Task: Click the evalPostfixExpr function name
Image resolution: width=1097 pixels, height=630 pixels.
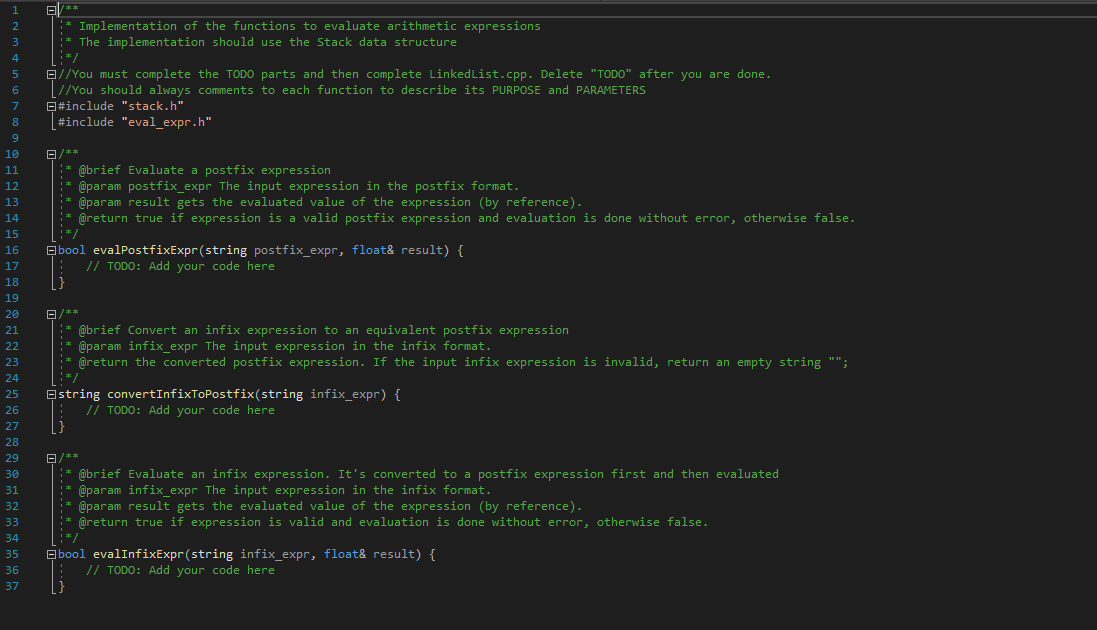Action: tap(146, 250)
